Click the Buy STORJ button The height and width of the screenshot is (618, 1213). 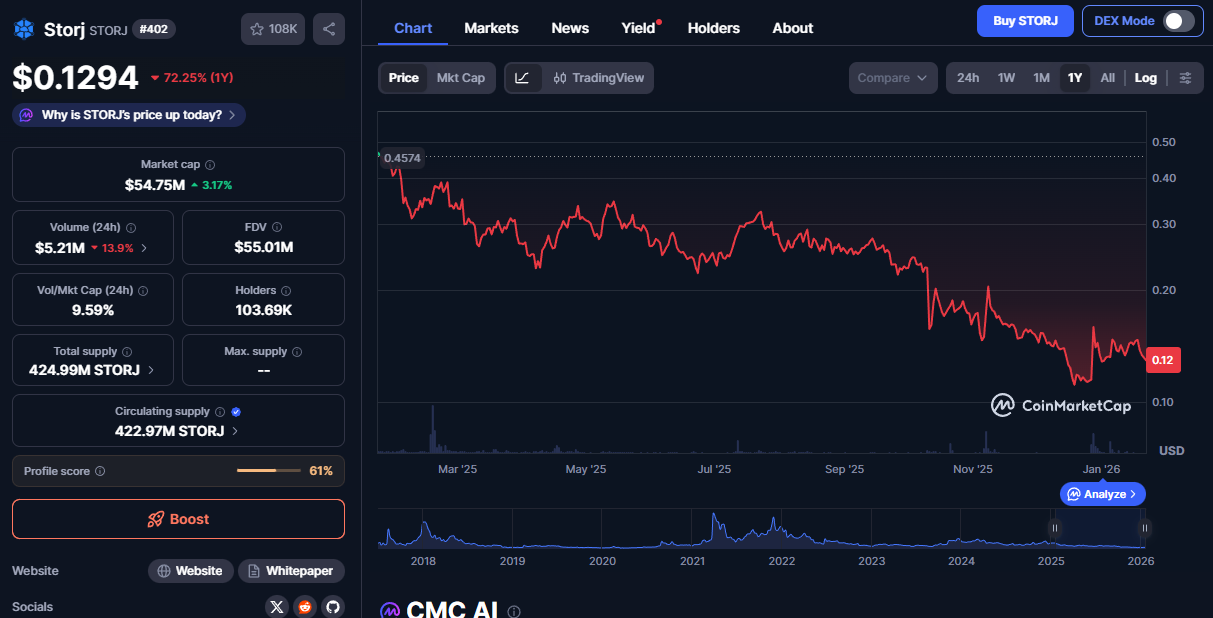click(x=1025, y=21)
